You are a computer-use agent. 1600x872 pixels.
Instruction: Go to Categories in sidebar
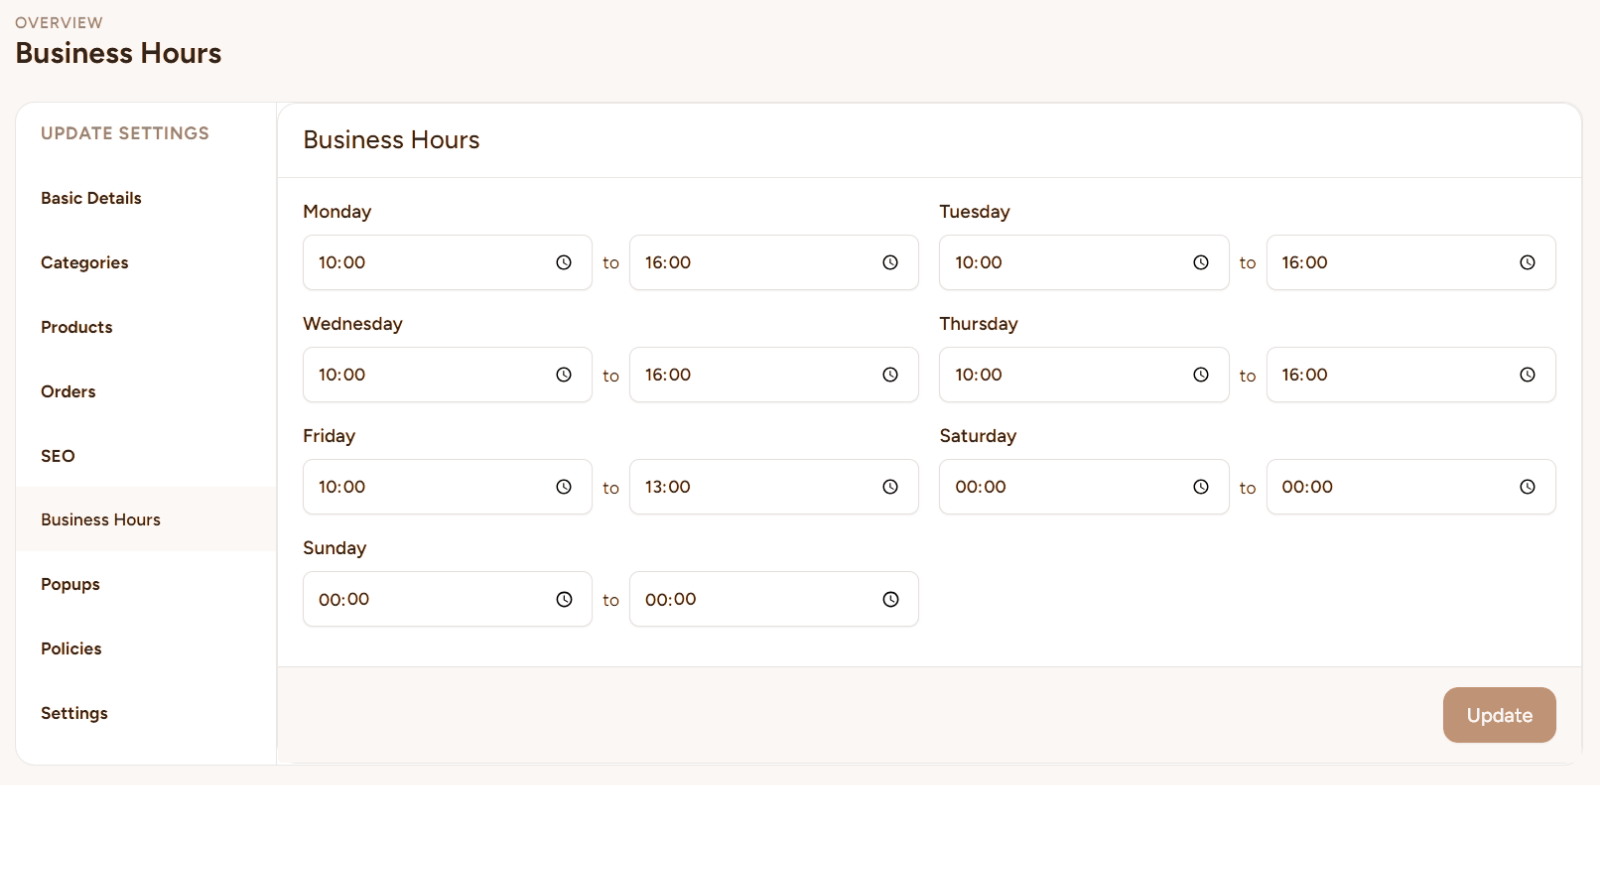tap(85, 263)
